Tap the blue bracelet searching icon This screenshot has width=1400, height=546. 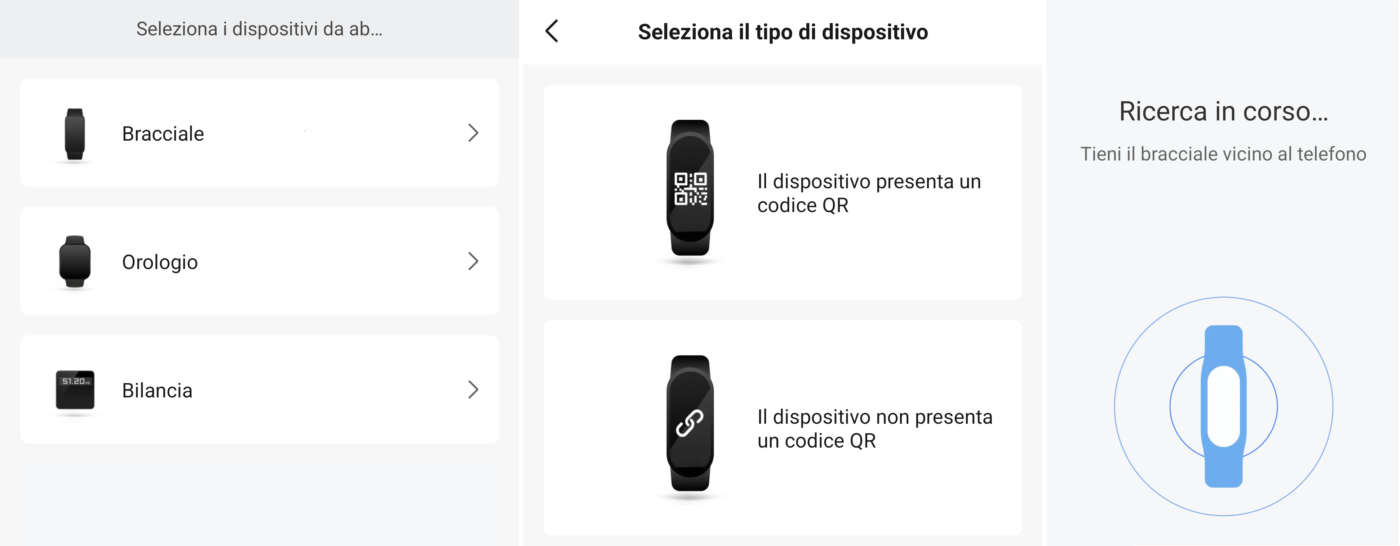coord(1223,406)
